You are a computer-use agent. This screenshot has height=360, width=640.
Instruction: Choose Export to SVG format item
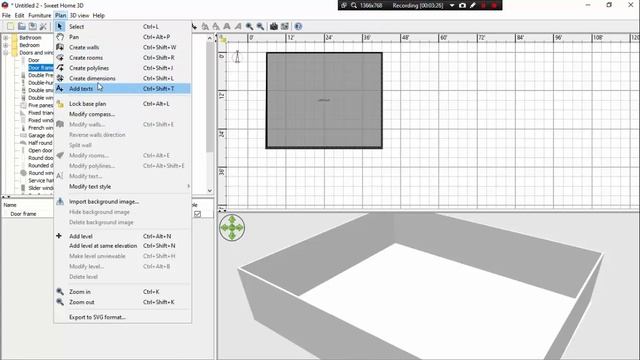click(122, 317)
